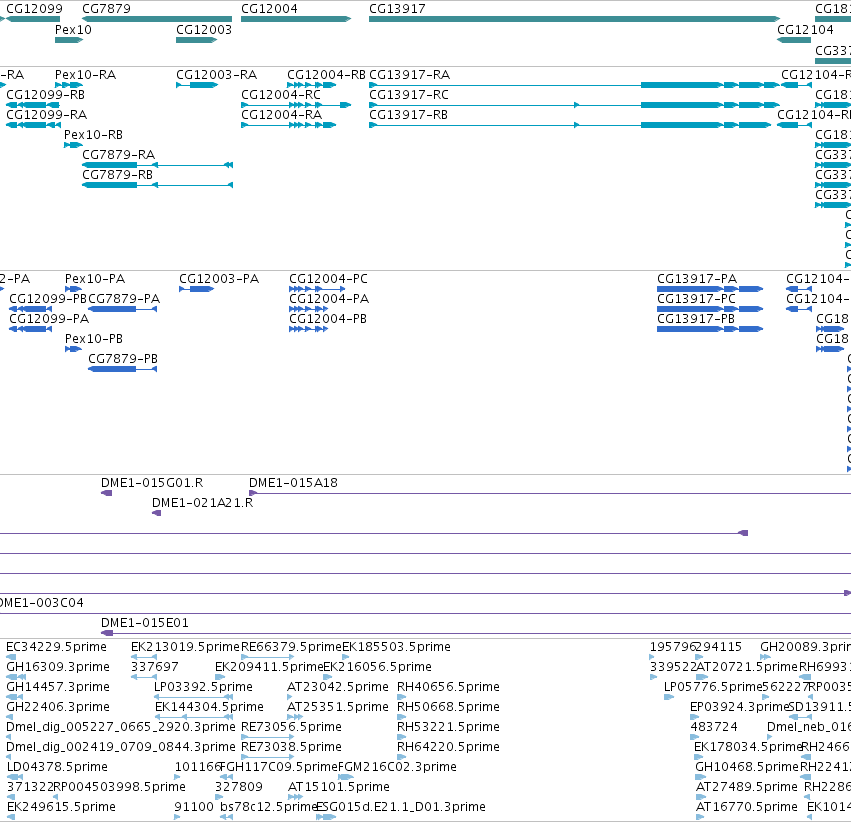The height and width of the screenshot is (822, 851).
Task: Select EST RE73056.5prime label
Action: (291, 727)
